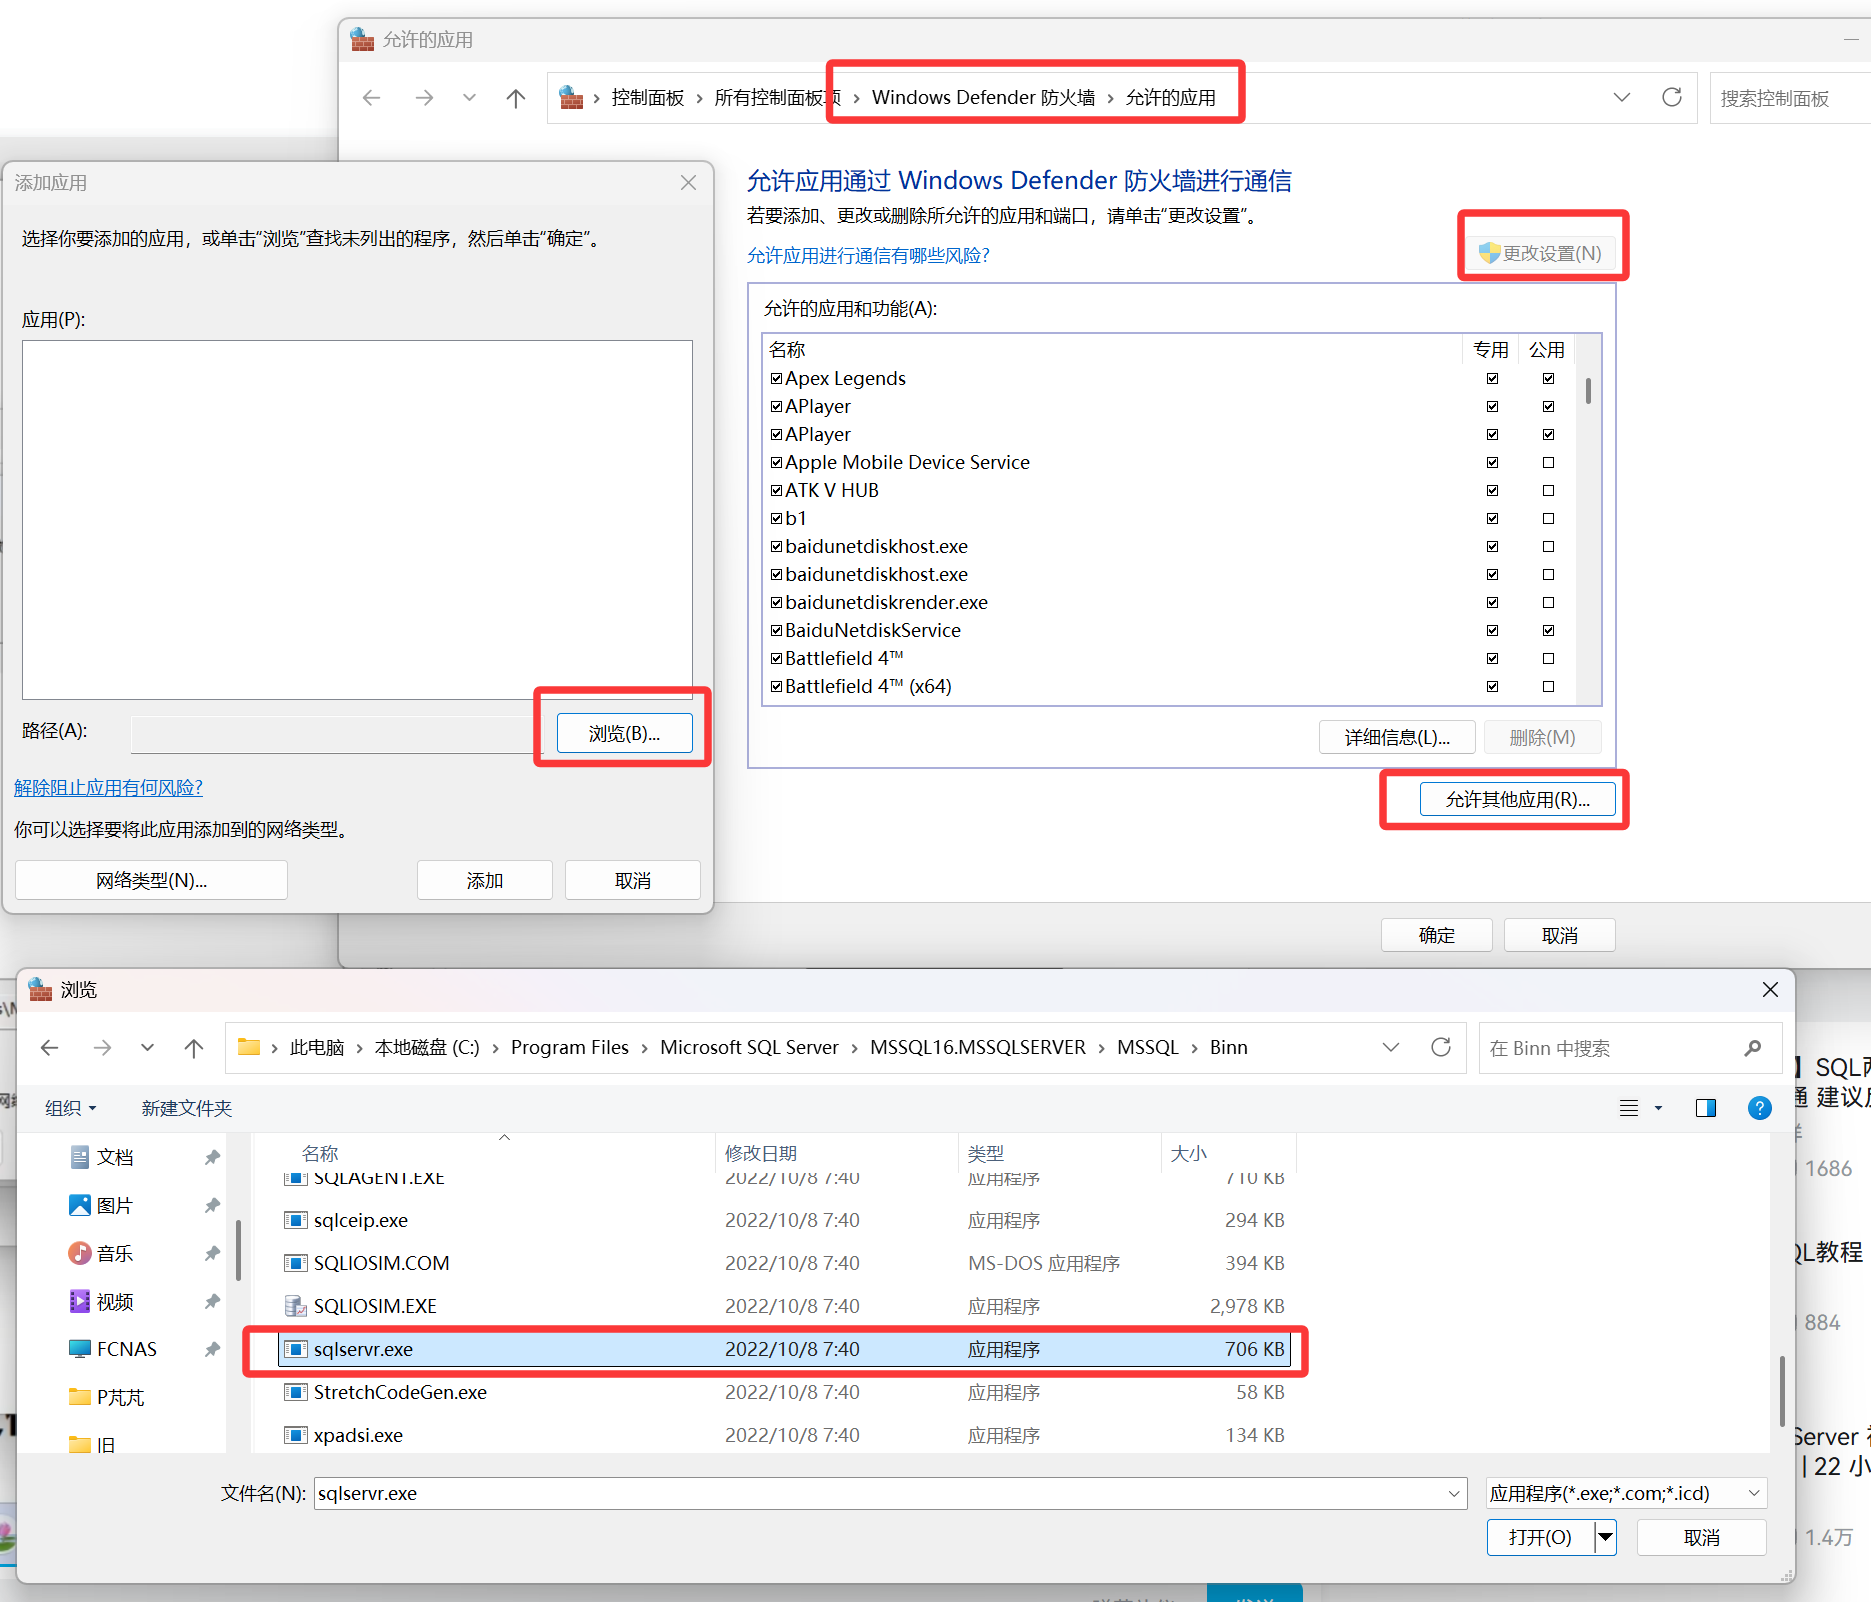Sort by 修改日期 column header
Screen dimensions: 1871x1602
(761, 1153)
